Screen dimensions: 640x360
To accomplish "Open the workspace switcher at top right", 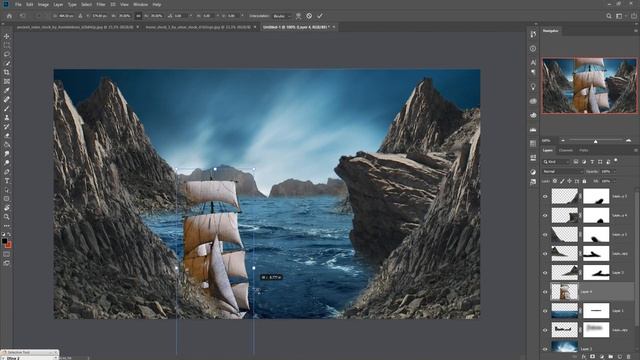I will pos(619,16).
